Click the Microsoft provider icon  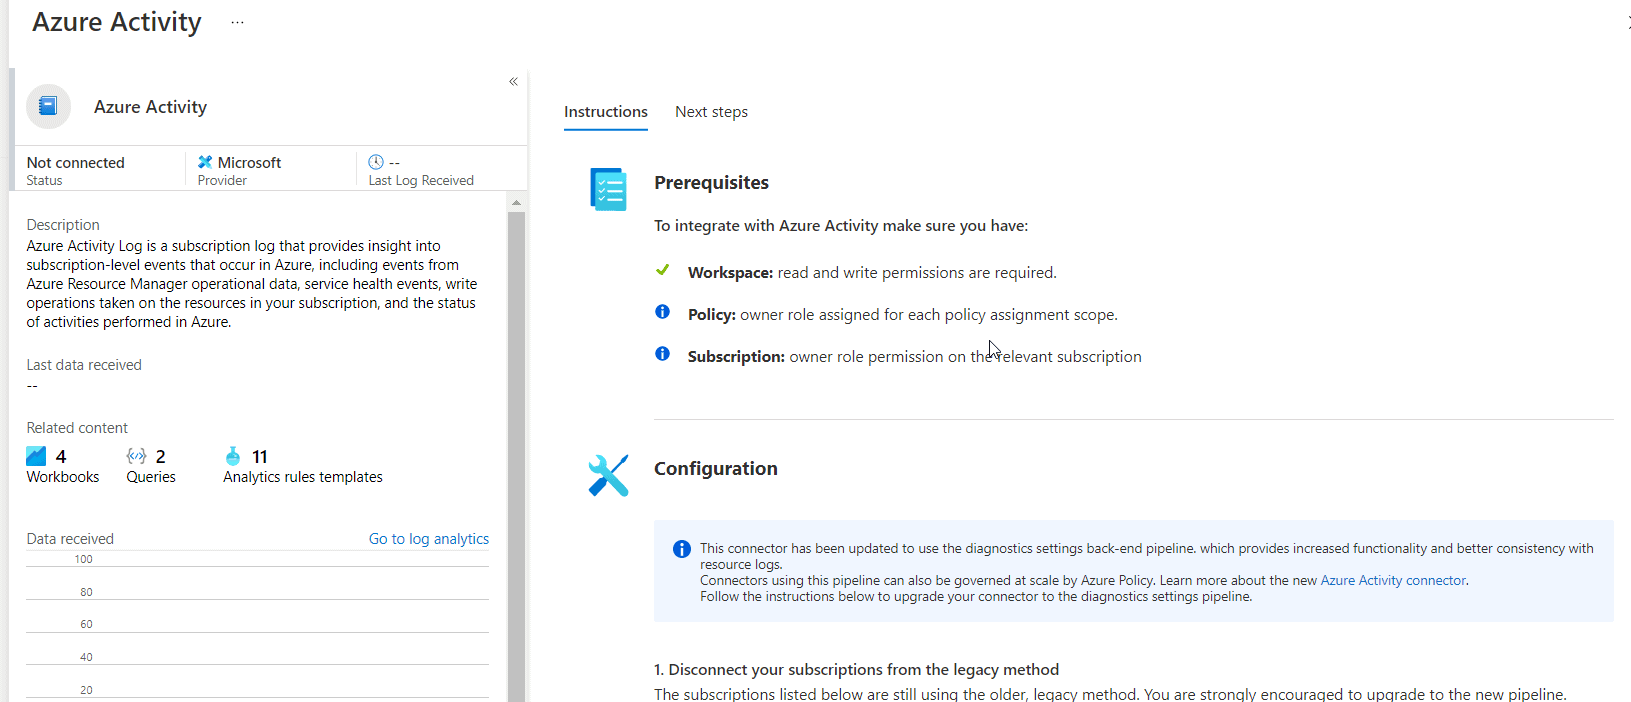pyautogui.click(x=205, y=162)
